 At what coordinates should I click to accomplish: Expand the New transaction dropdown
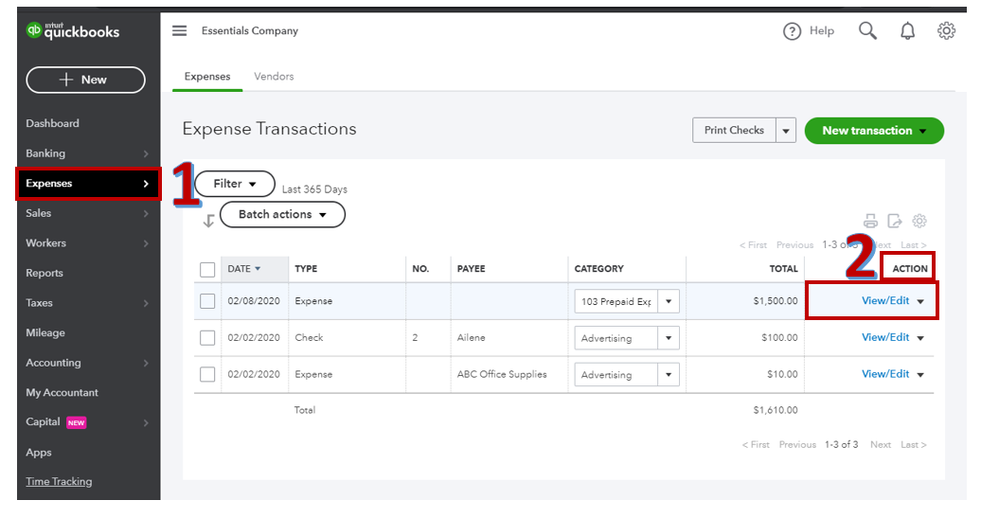pos(923,131)
